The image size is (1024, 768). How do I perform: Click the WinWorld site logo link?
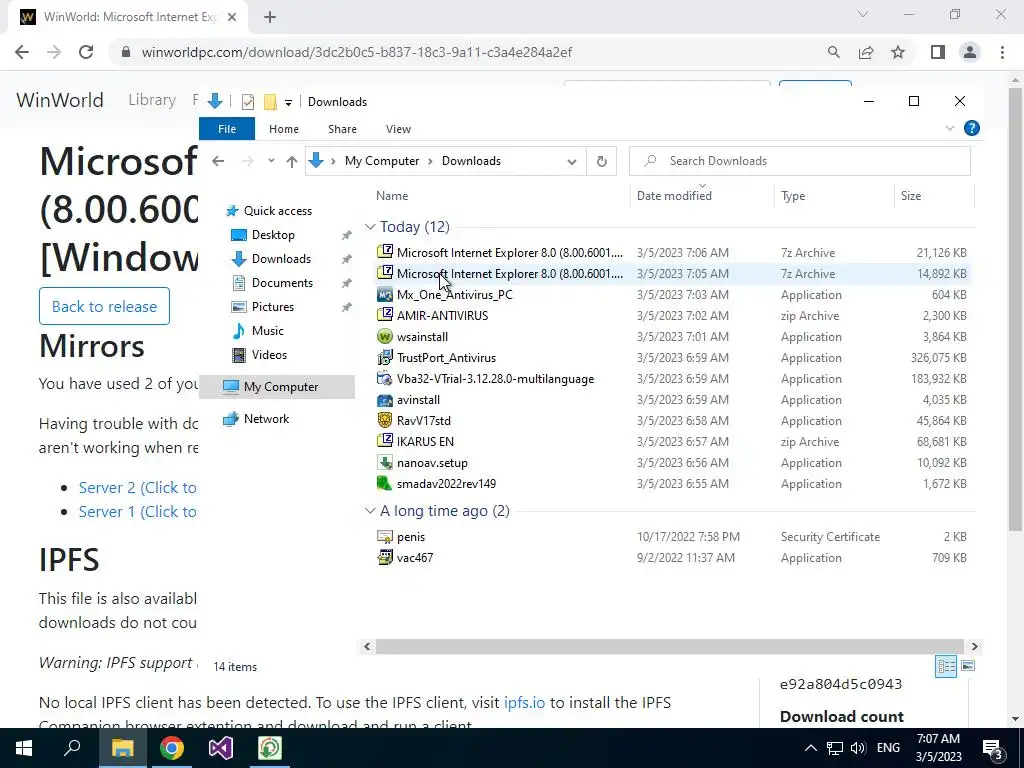coord(59,100)
